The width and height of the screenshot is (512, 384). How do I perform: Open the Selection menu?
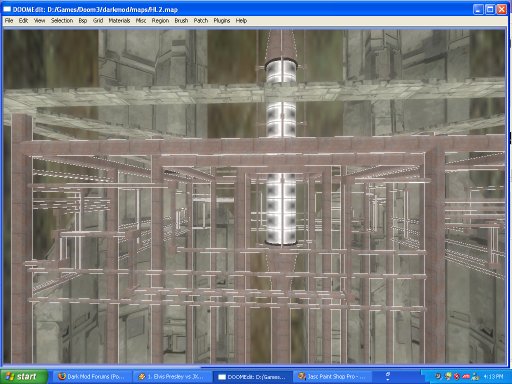[62, 21]
